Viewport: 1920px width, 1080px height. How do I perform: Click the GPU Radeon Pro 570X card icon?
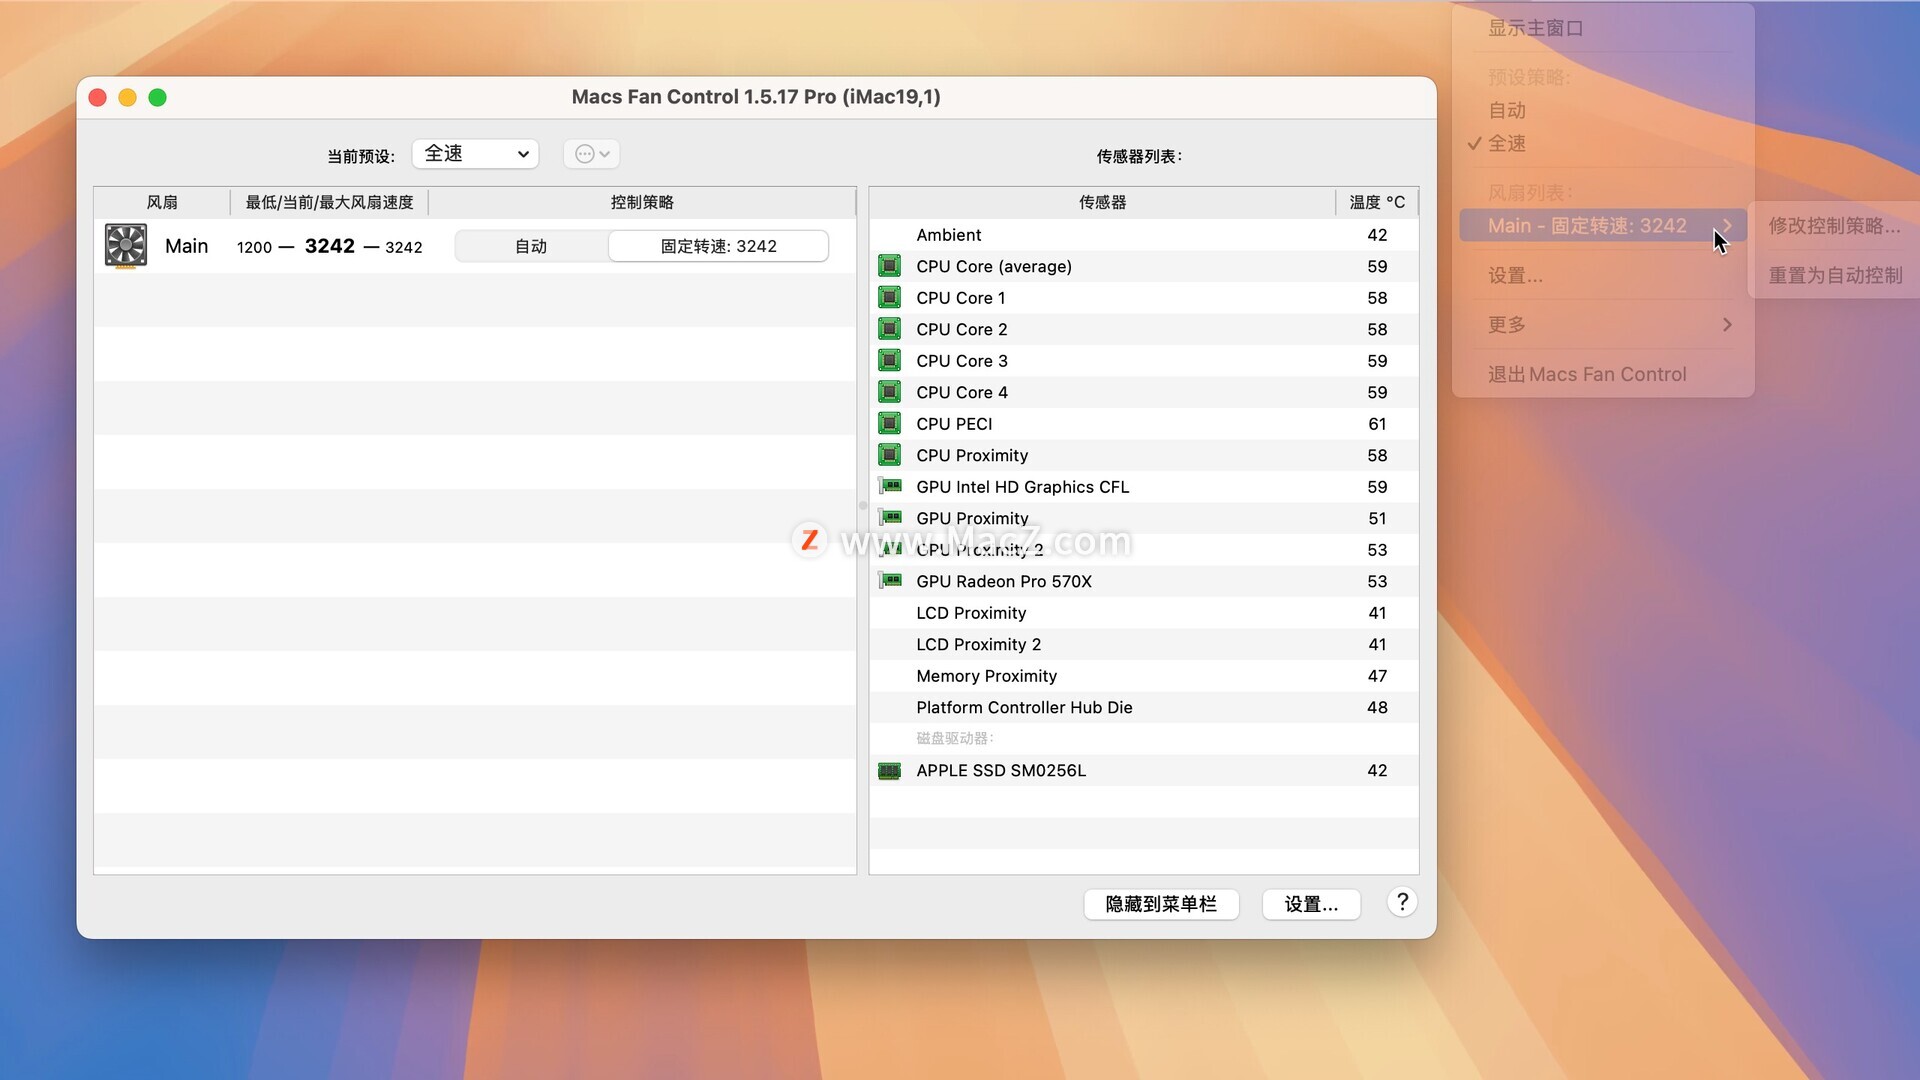pos(890,581)
